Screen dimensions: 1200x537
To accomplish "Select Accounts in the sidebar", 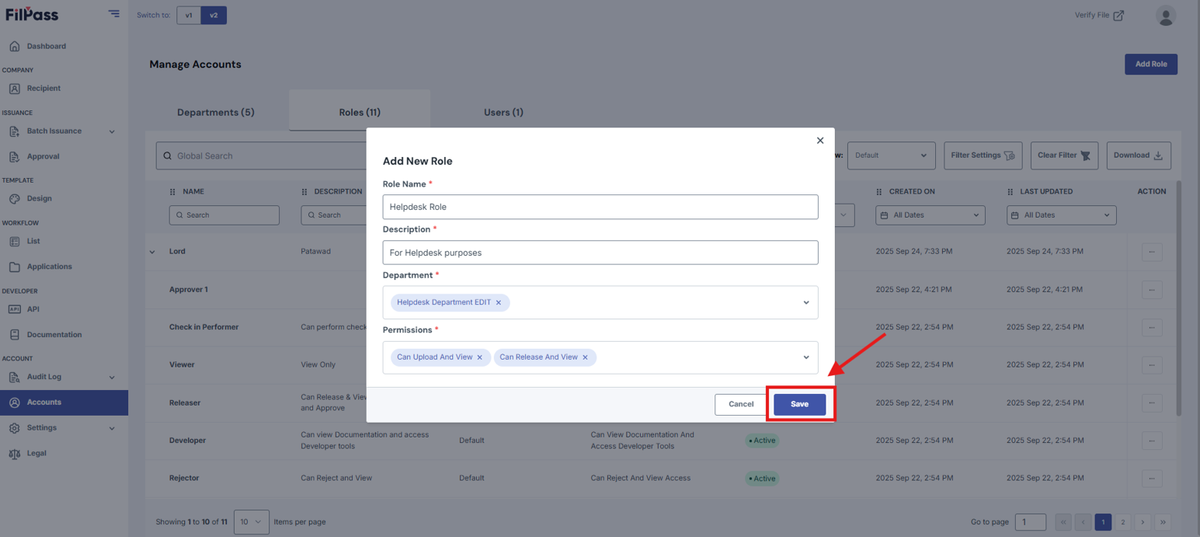I will click(x=64, y=402).
